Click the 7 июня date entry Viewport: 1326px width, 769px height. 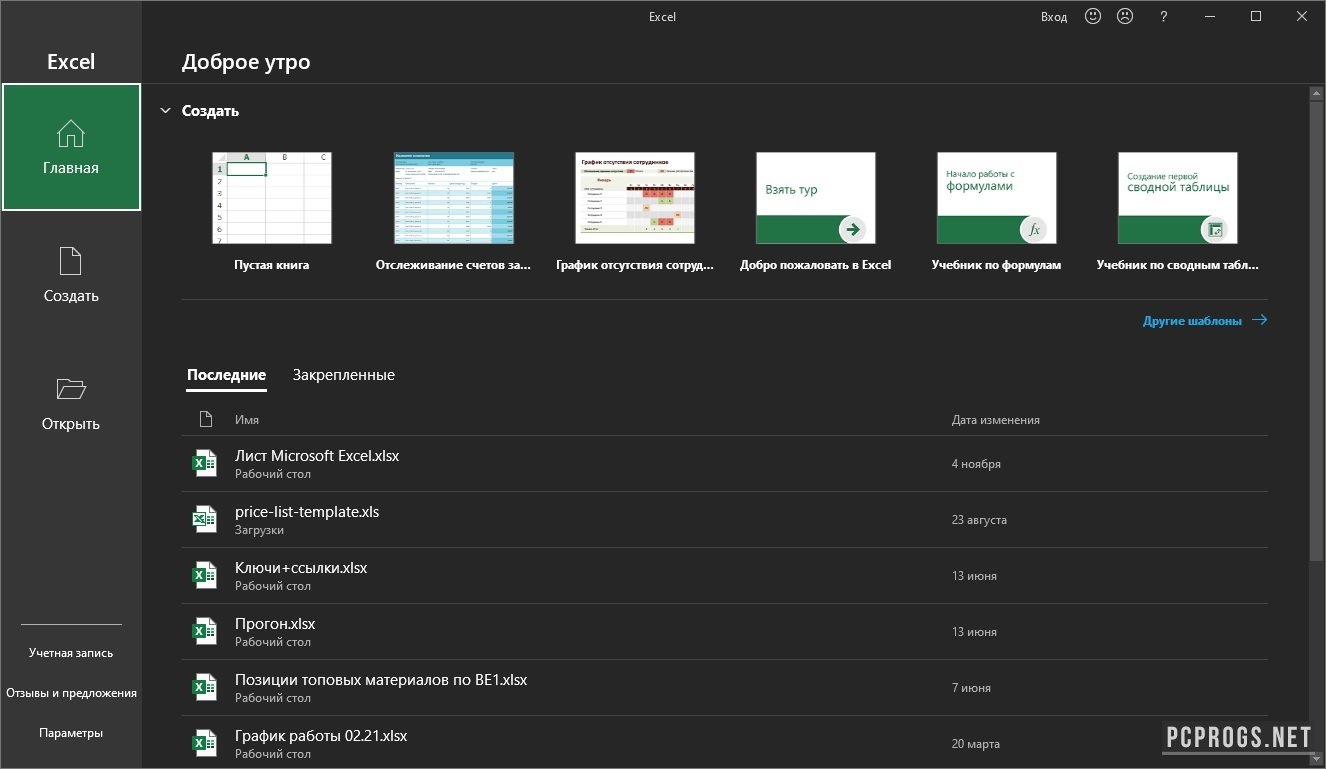pos(971,688)
